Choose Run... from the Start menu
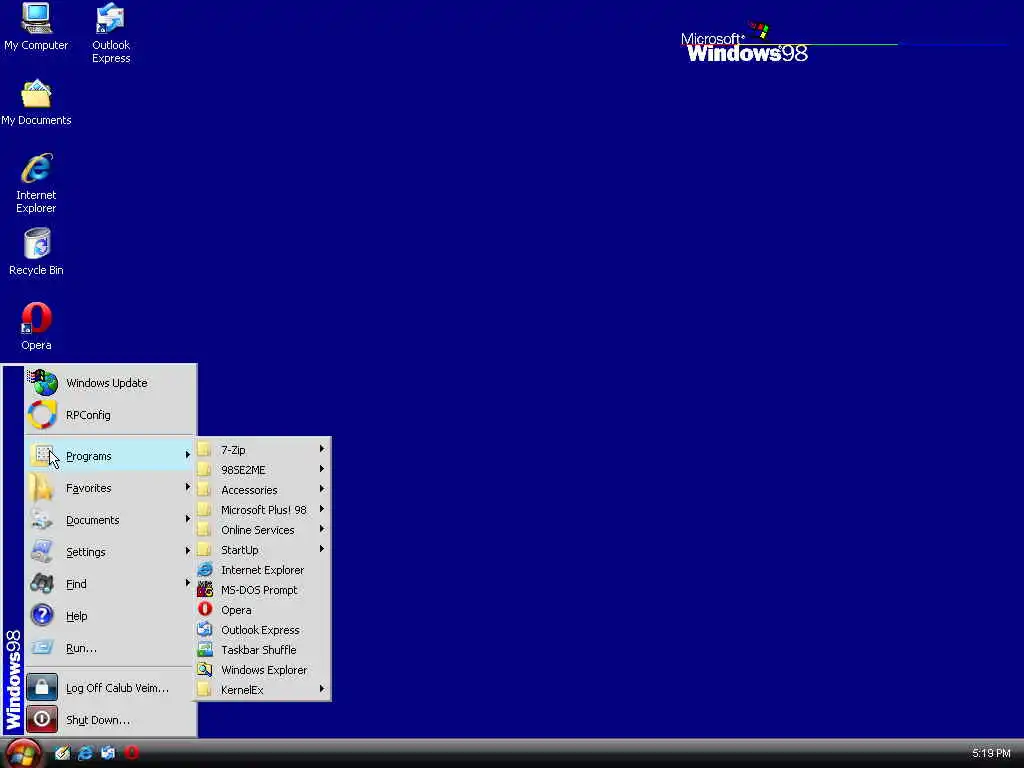Screen dimensions: 1024x768 (110, 647)
